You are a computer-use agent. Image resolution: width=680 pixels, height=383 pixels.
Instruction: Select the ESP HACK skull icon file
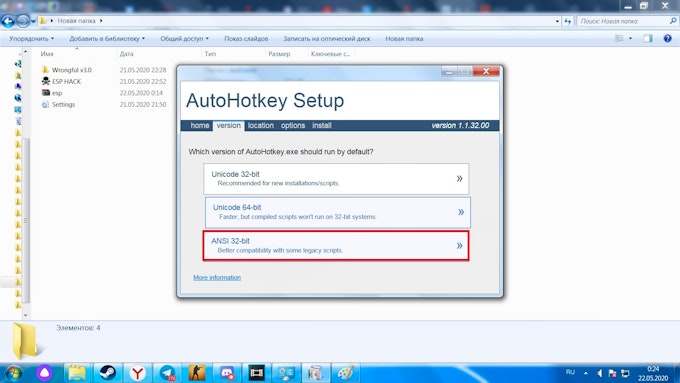click(x=46, y=81)
